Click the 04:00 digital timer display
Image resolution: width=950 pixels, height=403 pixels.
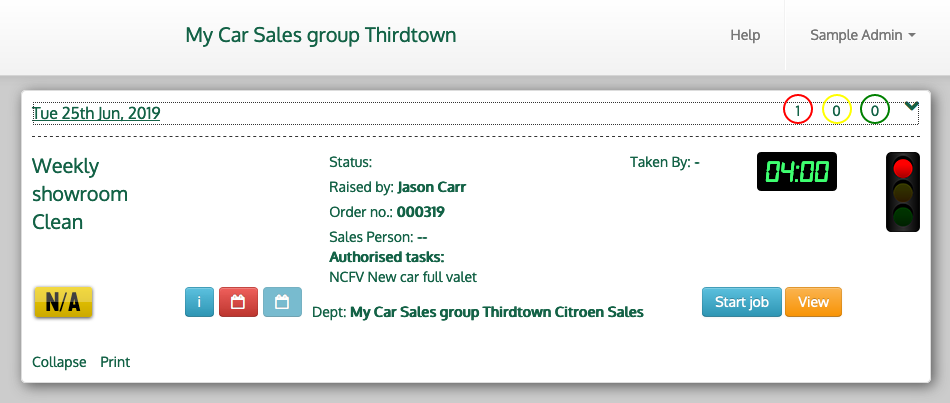click(796, 171)
